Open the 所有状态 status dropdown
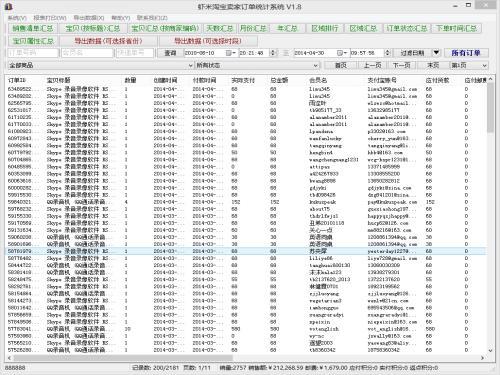 coord(257,65)
